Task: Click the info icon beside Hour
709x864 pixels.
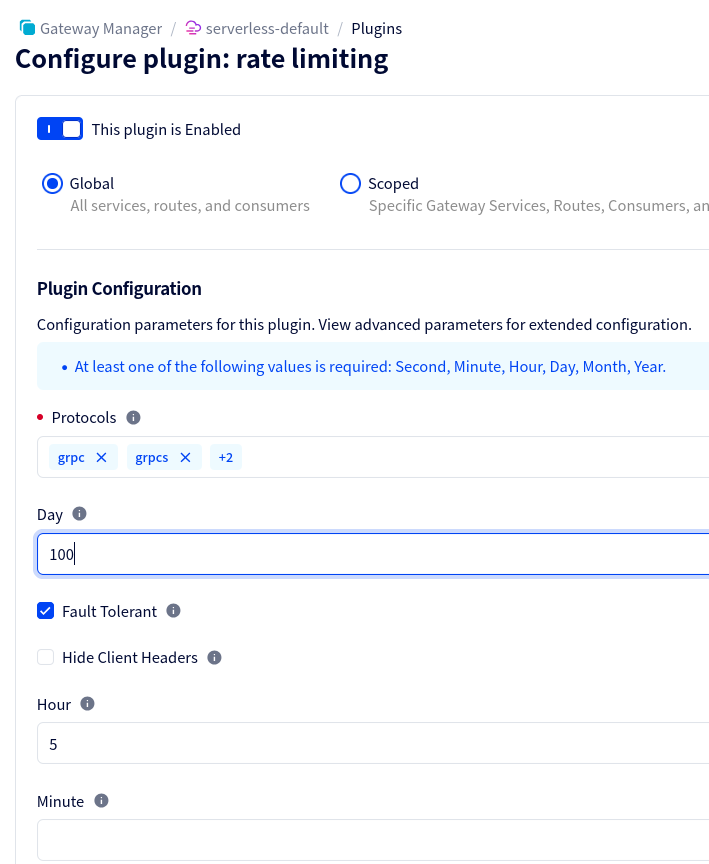Action: tap(87, 704)
